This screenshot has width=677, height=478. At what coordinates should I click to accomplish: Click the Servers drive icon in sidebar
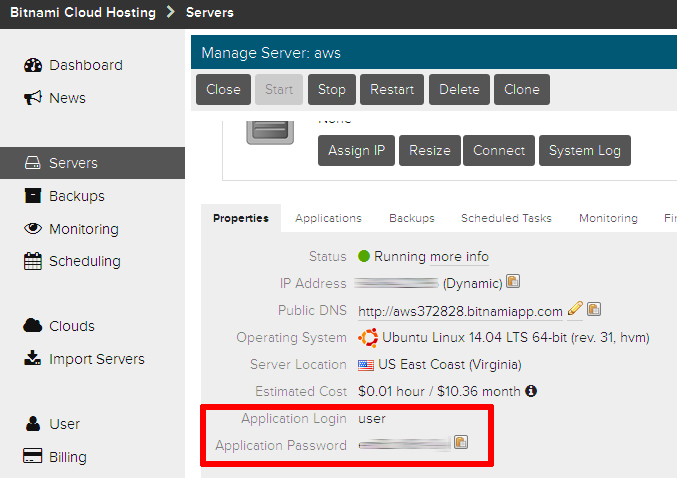click(32, 163)
